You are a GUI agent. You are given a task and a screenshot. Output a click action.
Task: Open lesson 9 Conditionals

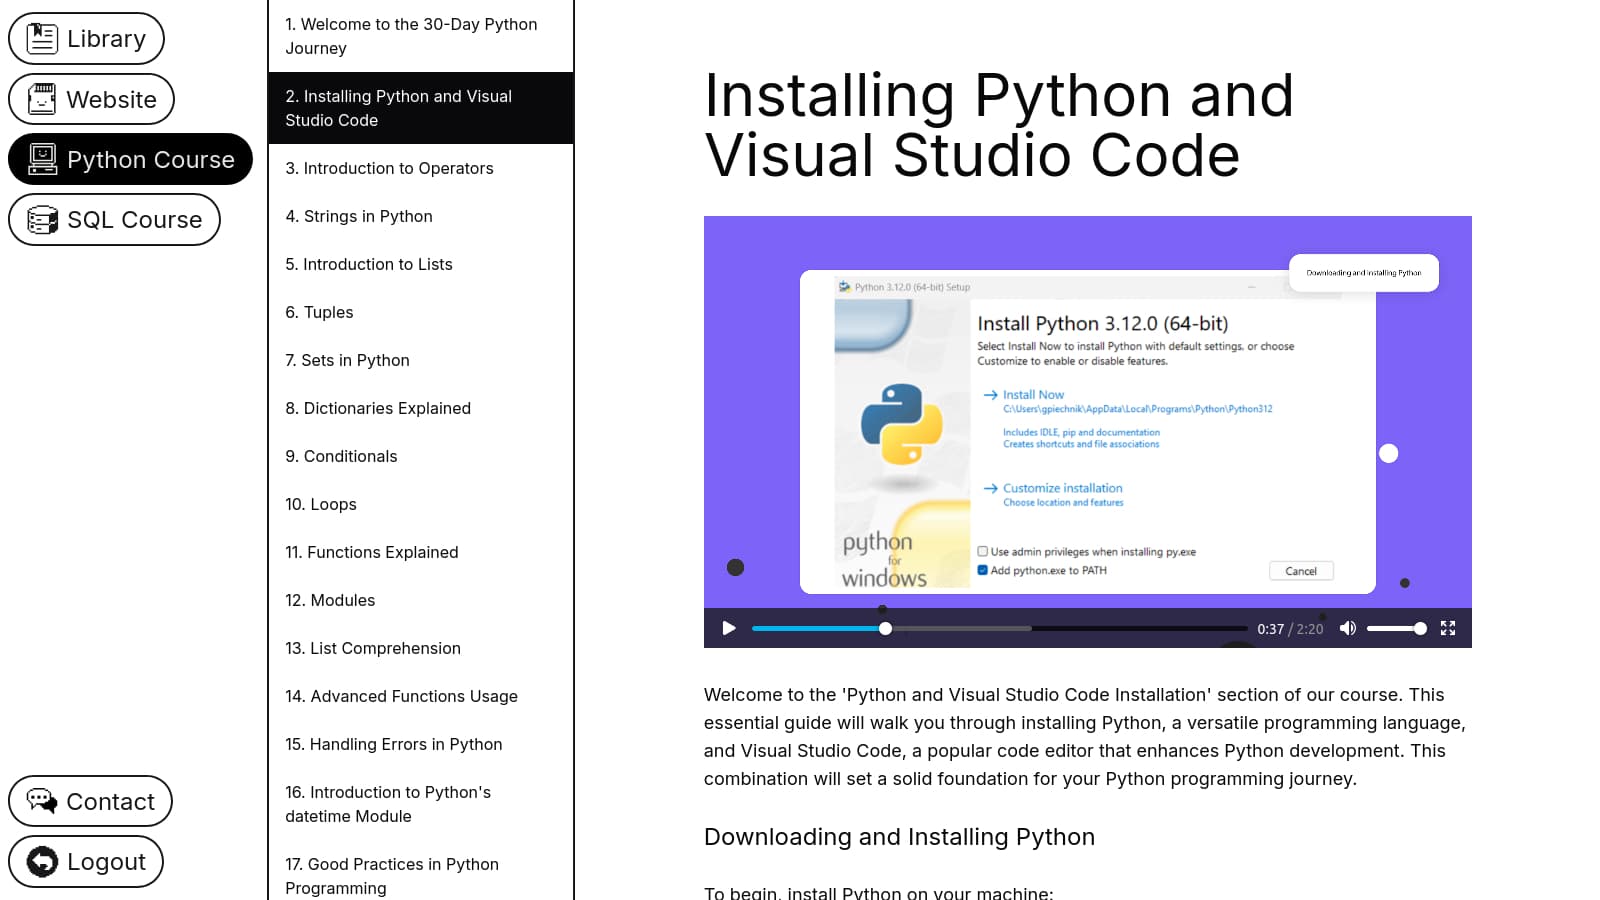point(421,456)
